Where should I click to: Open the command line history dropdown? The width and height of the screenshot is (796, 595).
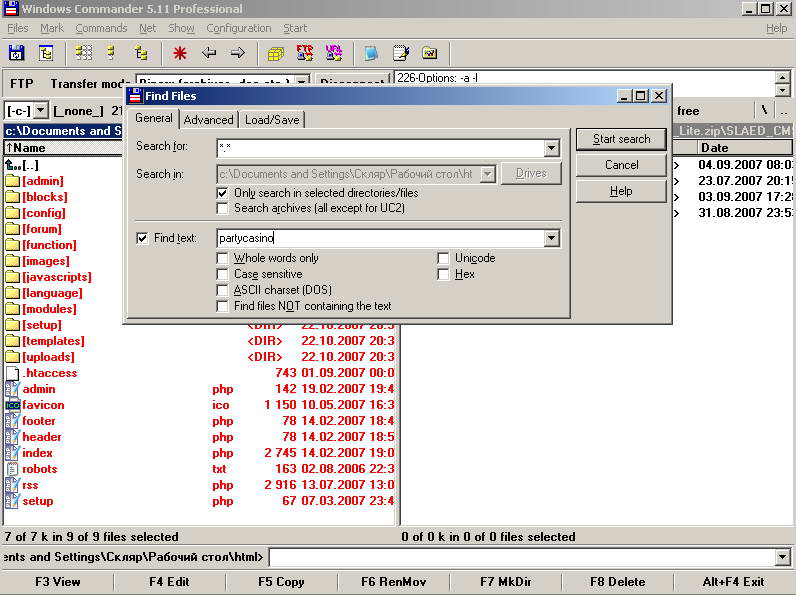pos(782,557)
